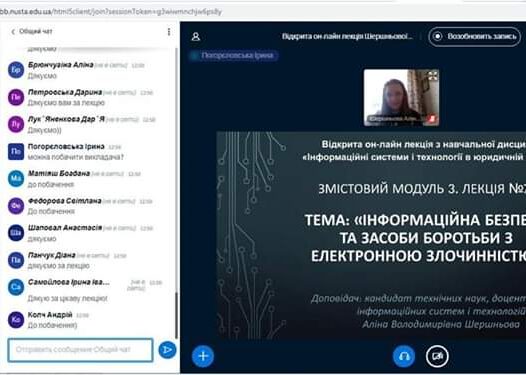The height and width of the screenshot is (375, 526).
Task: Click avatar of Панчук Діана
Action: [16, 260]
